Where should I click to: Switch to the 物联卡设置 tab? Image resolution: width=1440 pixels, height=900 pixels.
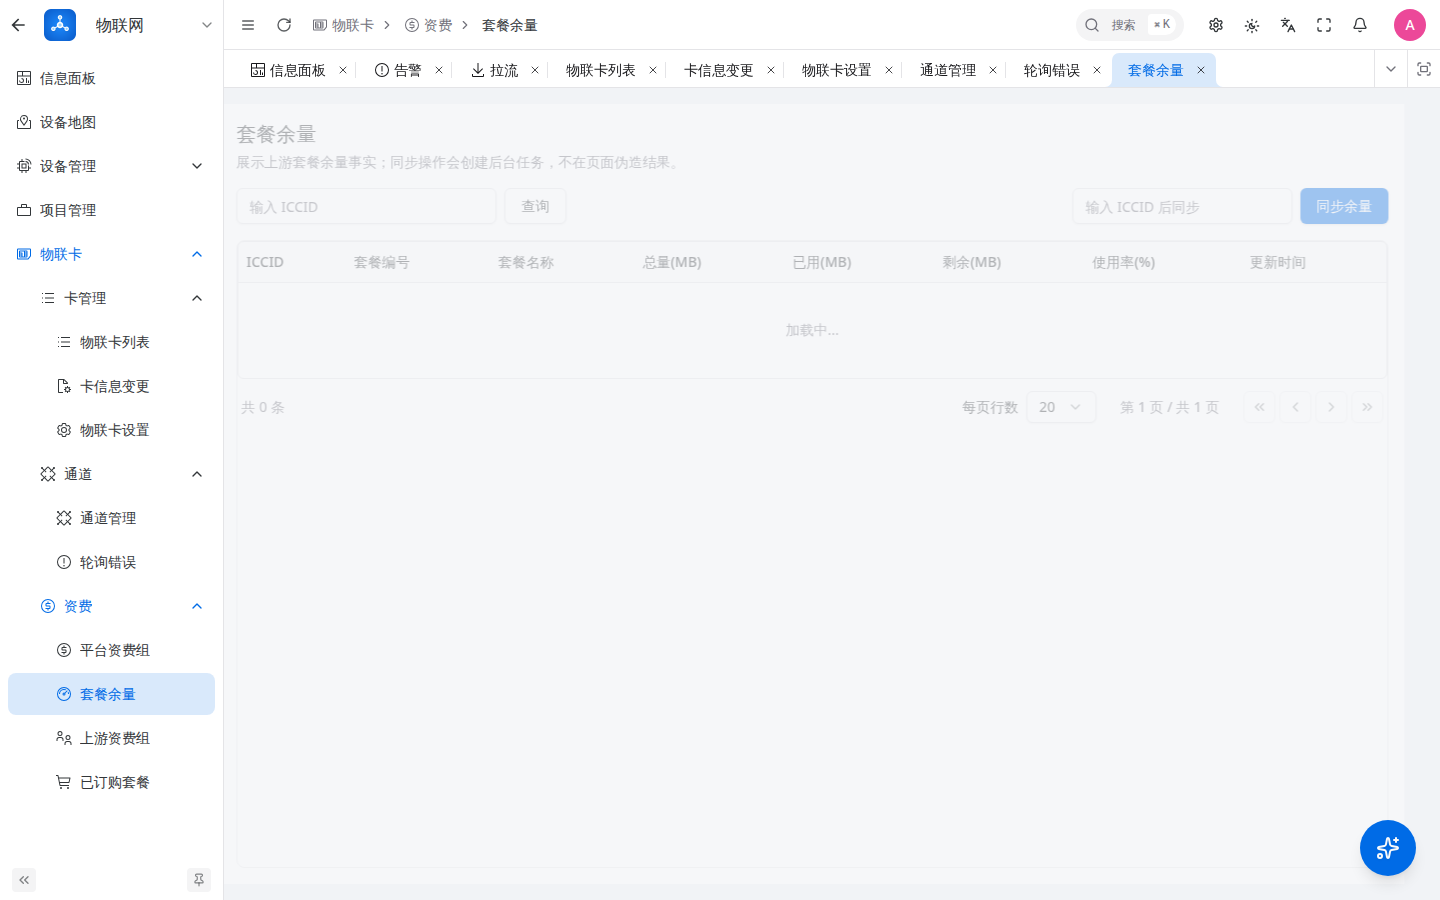coord(836,70)
